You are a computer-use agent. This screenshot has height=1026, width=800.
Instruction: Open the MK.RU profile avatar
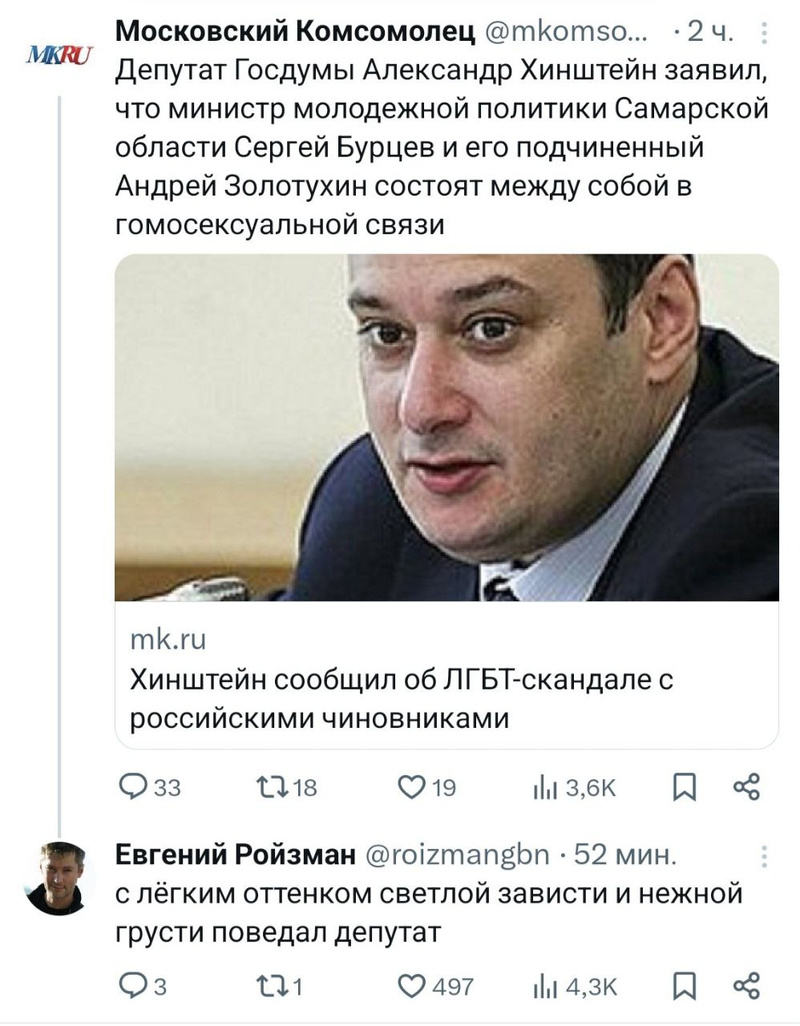click(x=57, y=55)
